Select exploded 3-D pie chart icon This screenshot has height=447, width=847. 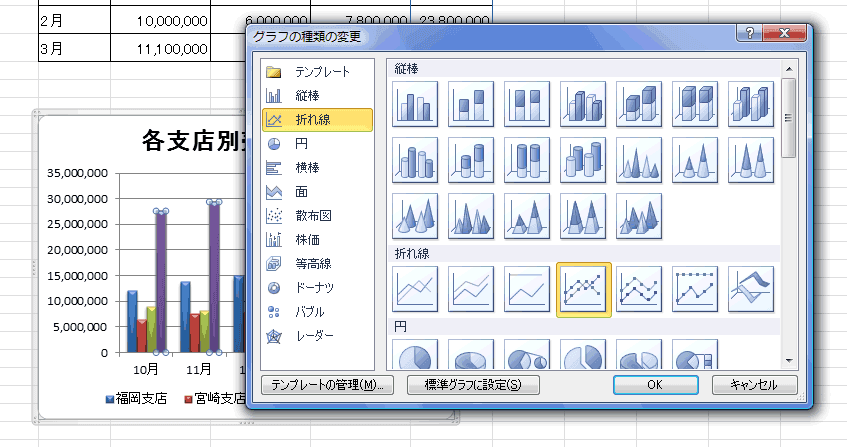tap(639, 355)
